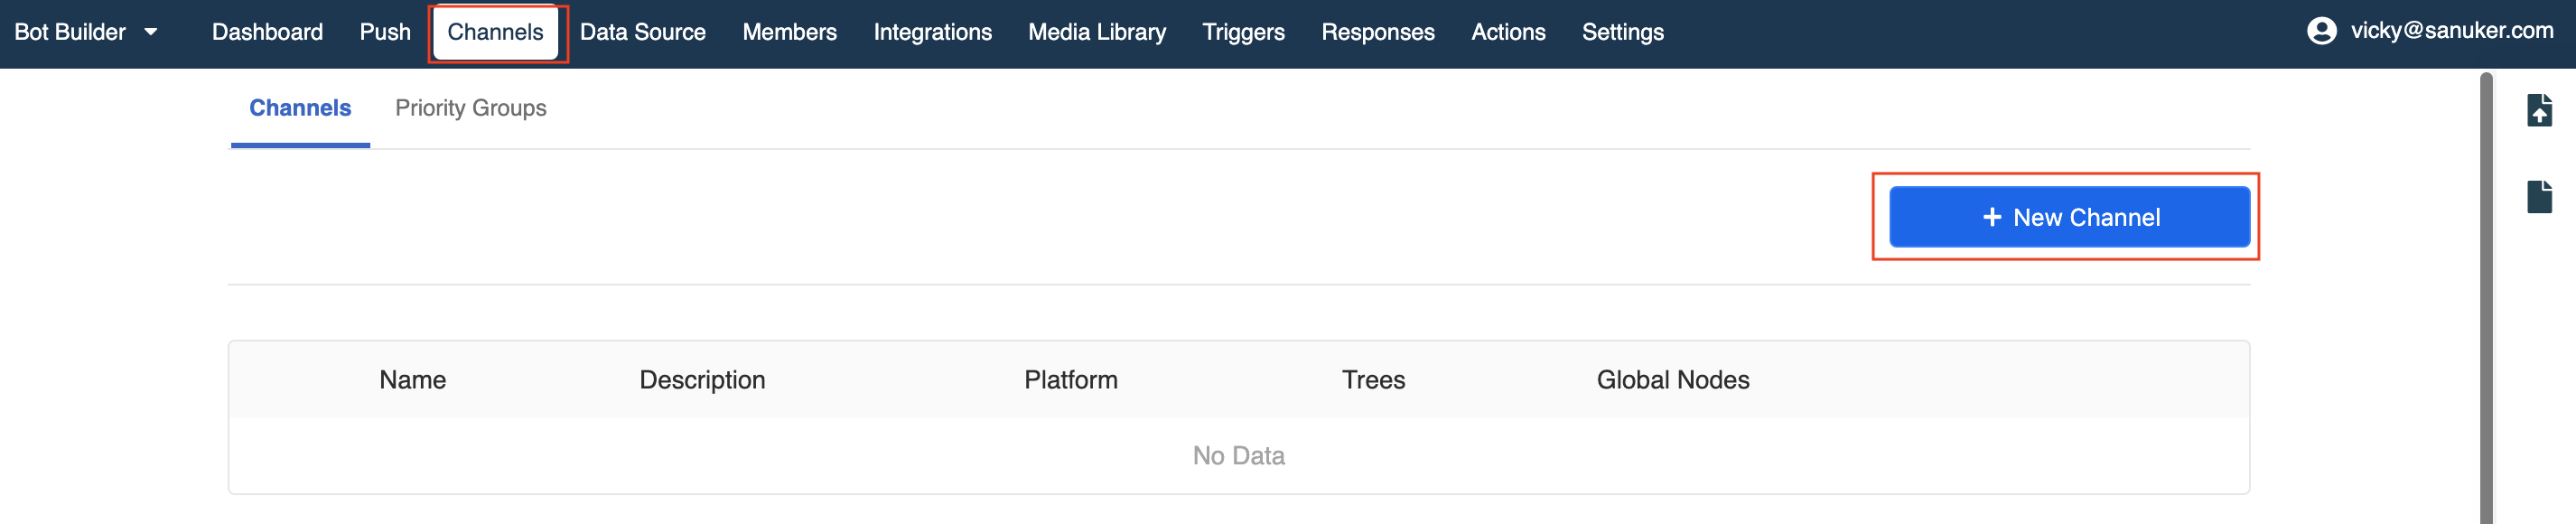
Task: Click the file upload icon in sidebar
Action: point(2538,110)
